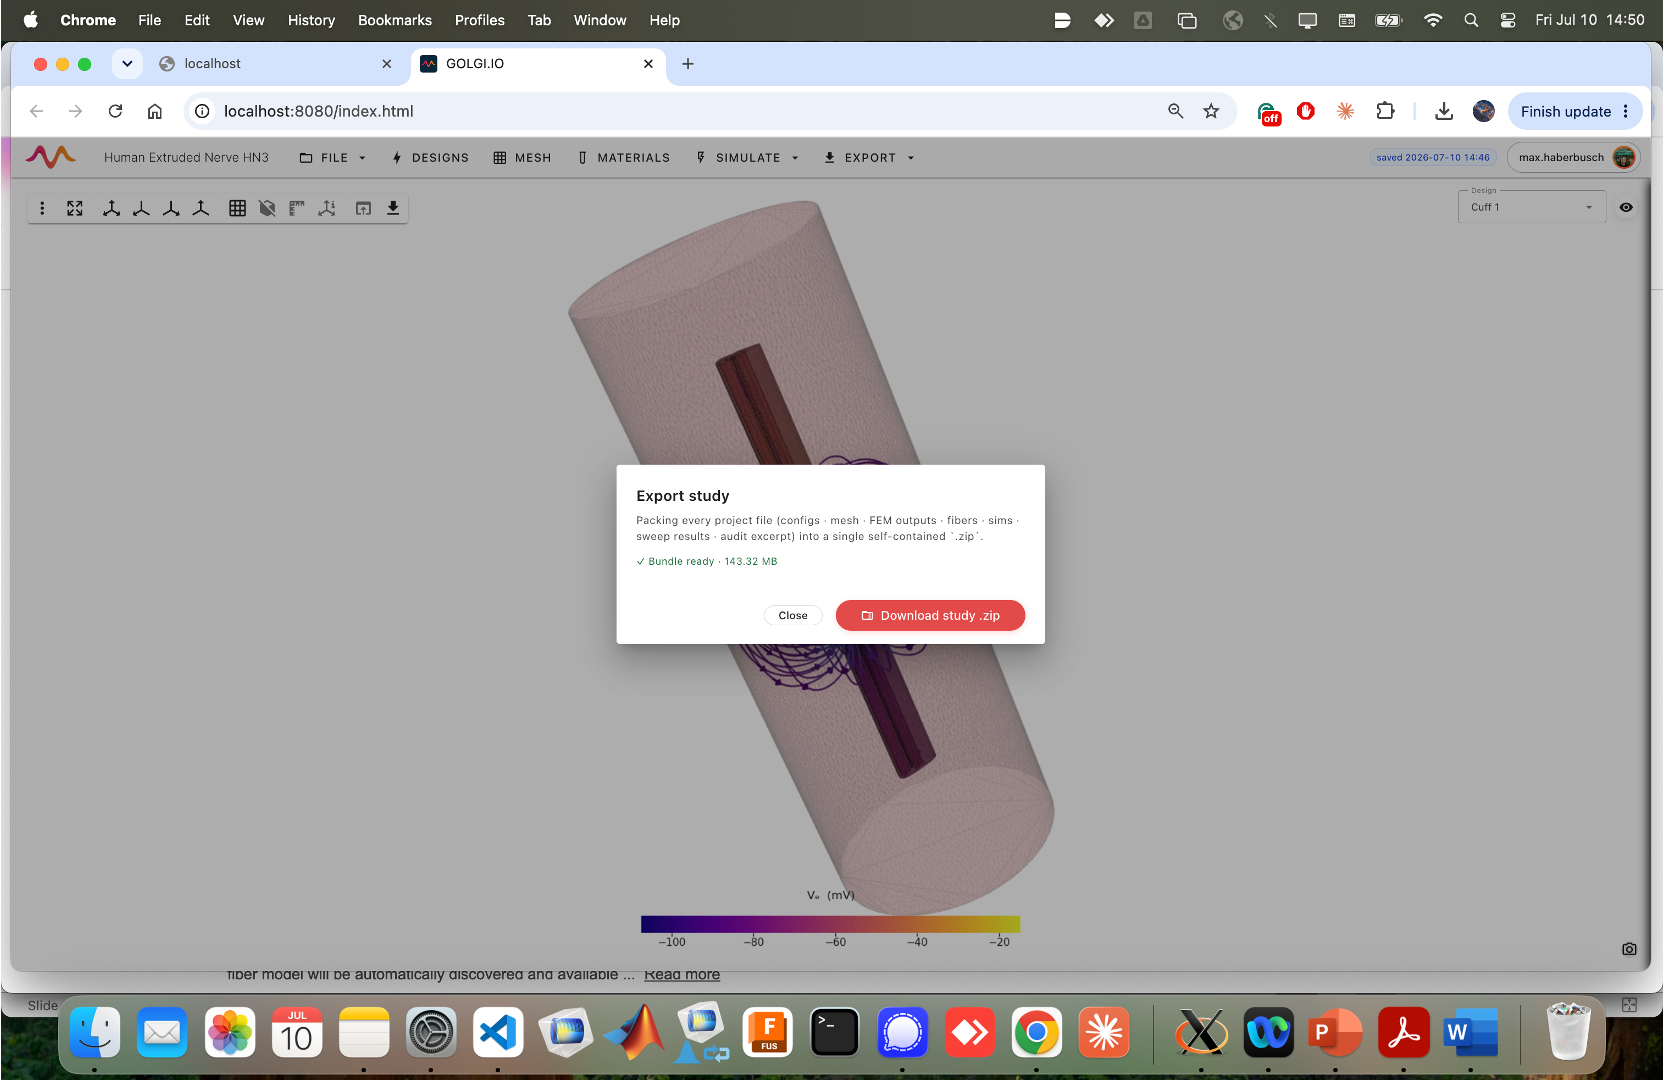
Task: Open Visual Studio Code from the Dock
Action: tap(498, 1033)
